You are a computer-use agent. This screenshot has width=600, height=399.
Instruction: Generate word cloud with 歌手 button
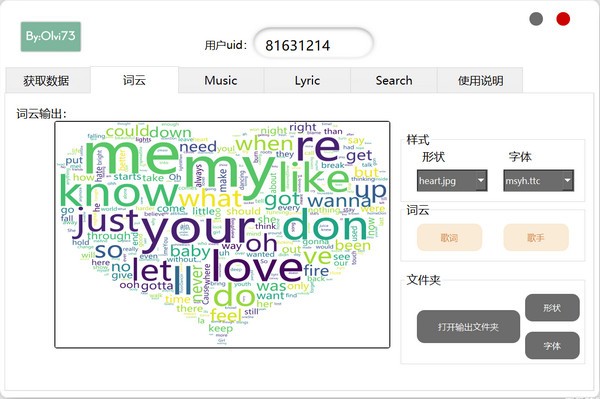(x=536, y=238)
